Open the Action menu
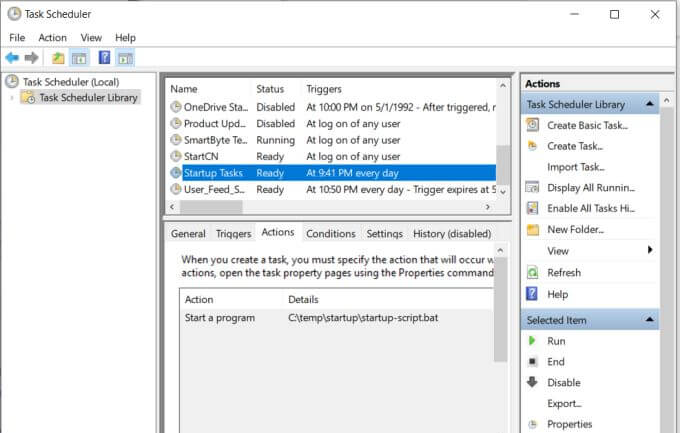Image resolution: width=680 pixels, height=433 pixels. coord(52,38)
